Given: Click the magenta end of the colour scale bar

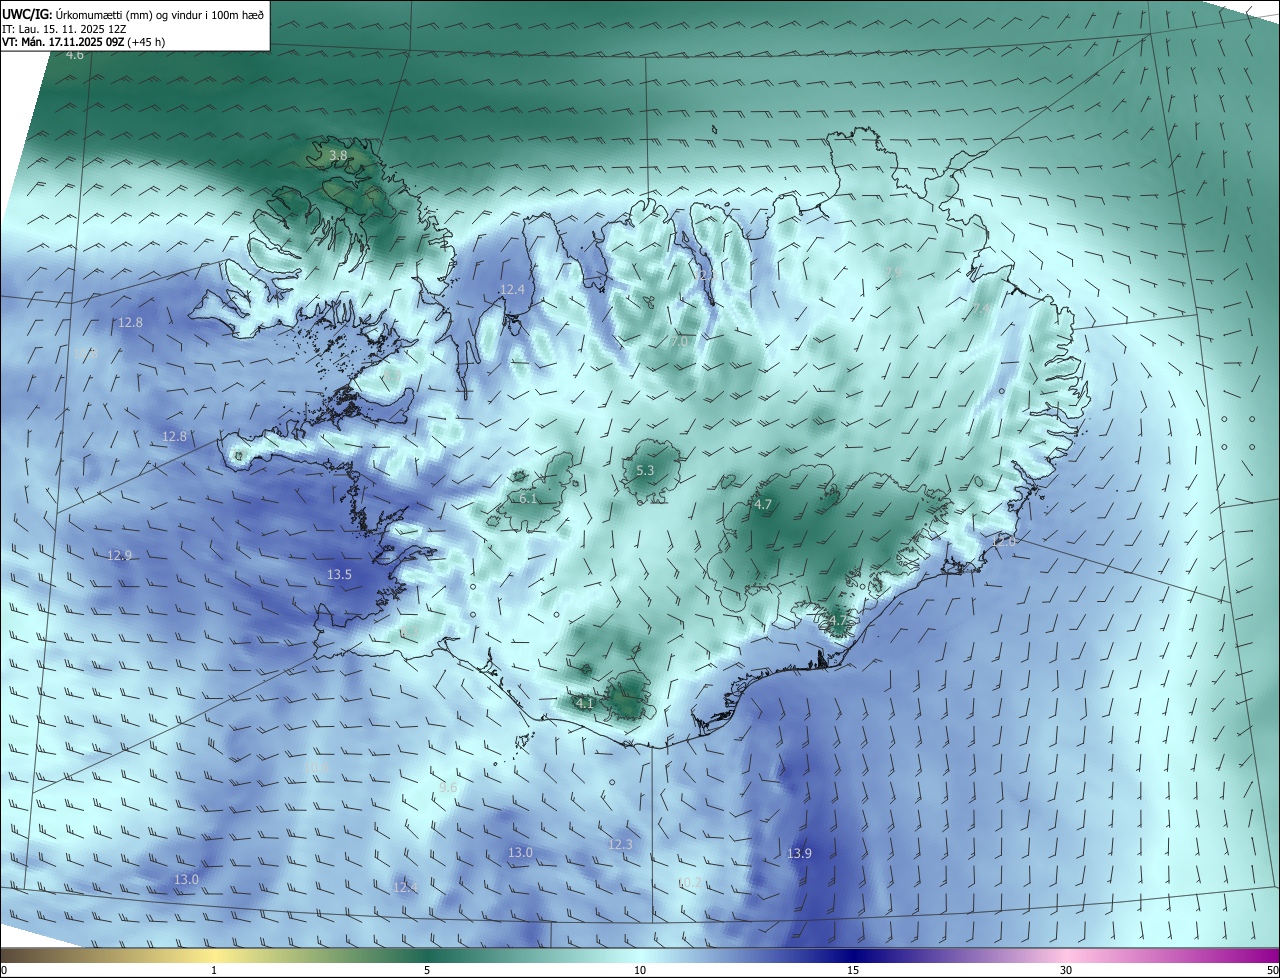Looking at the screenshot, I should point(1270,955).
